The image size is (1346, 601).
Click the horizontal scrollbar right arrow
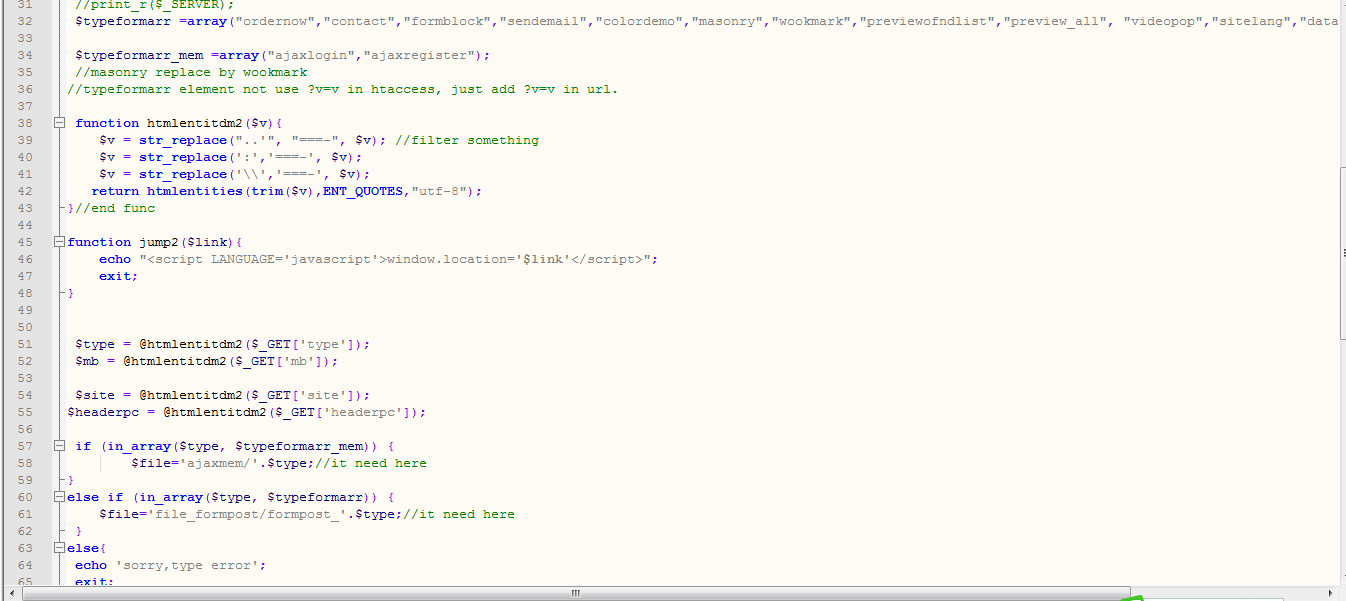pos(1328,593)
